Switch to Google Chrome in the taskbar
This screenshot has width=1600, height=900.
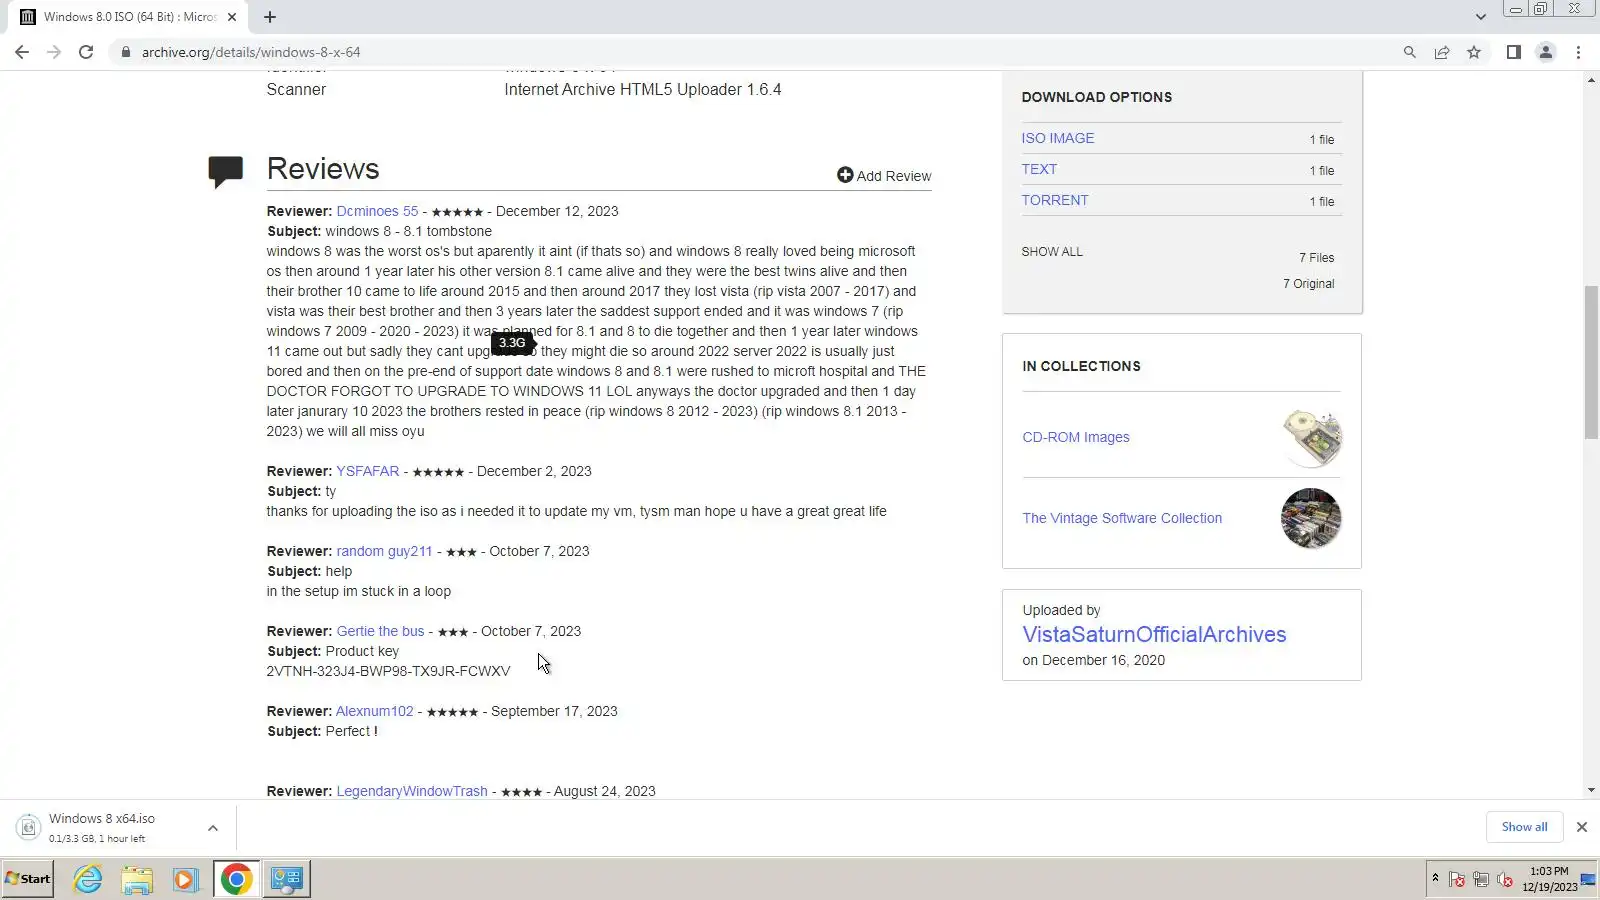[236, 879]
